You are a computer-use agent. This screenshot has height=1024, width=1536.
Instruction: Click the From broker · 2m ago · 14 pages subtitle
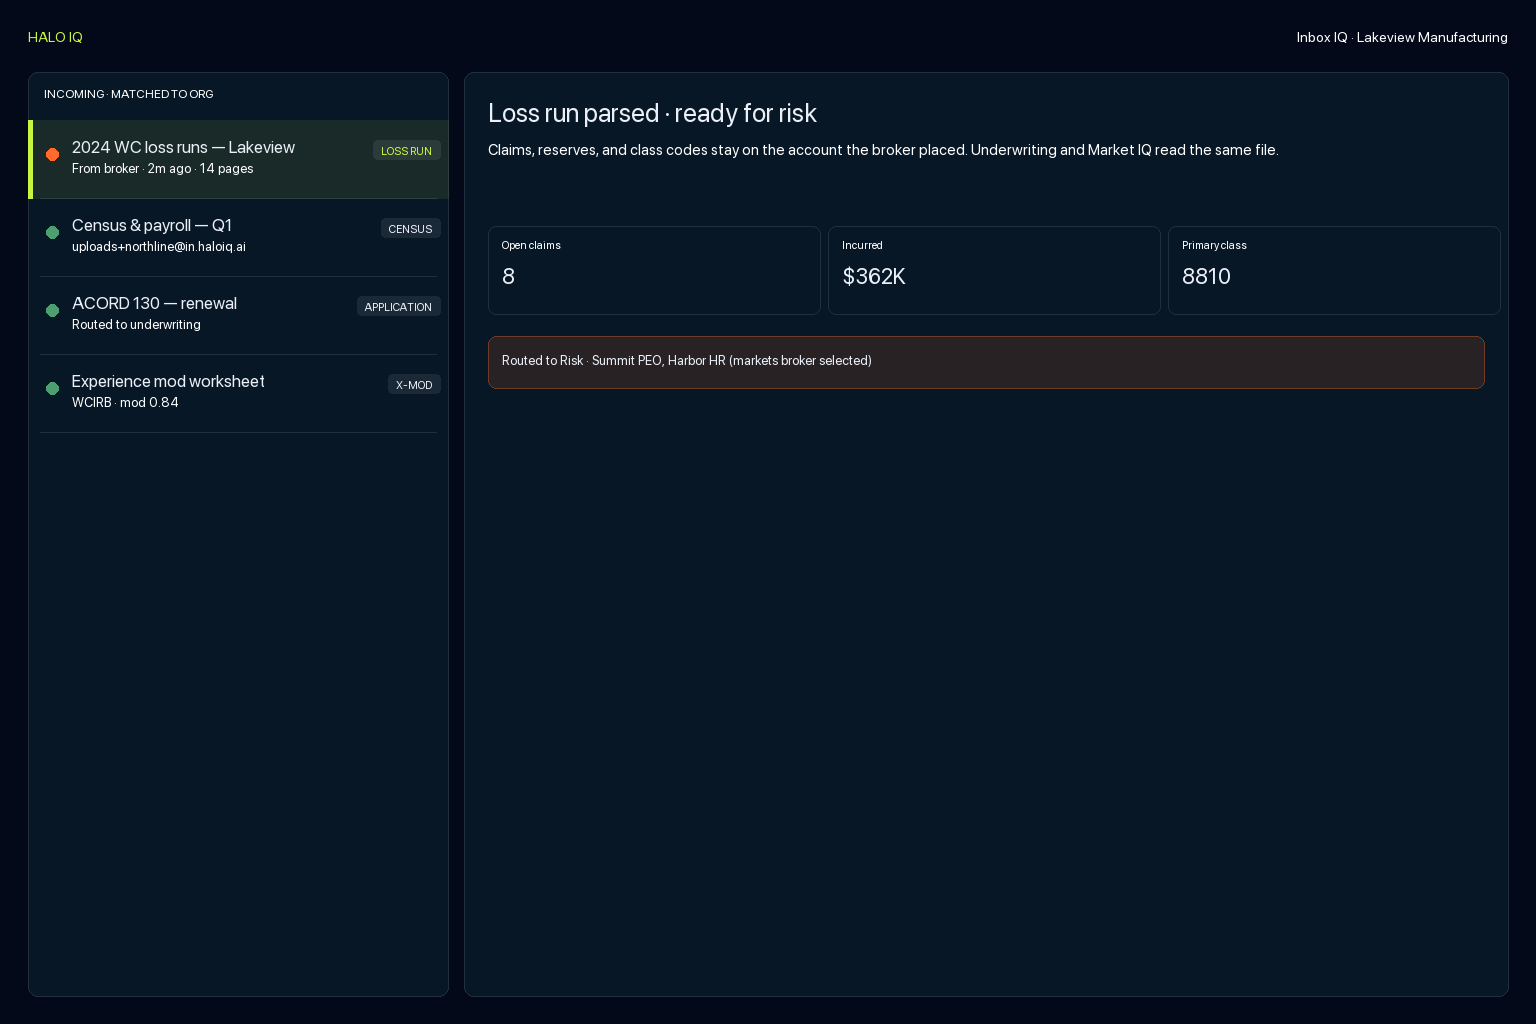pos(163,169)
